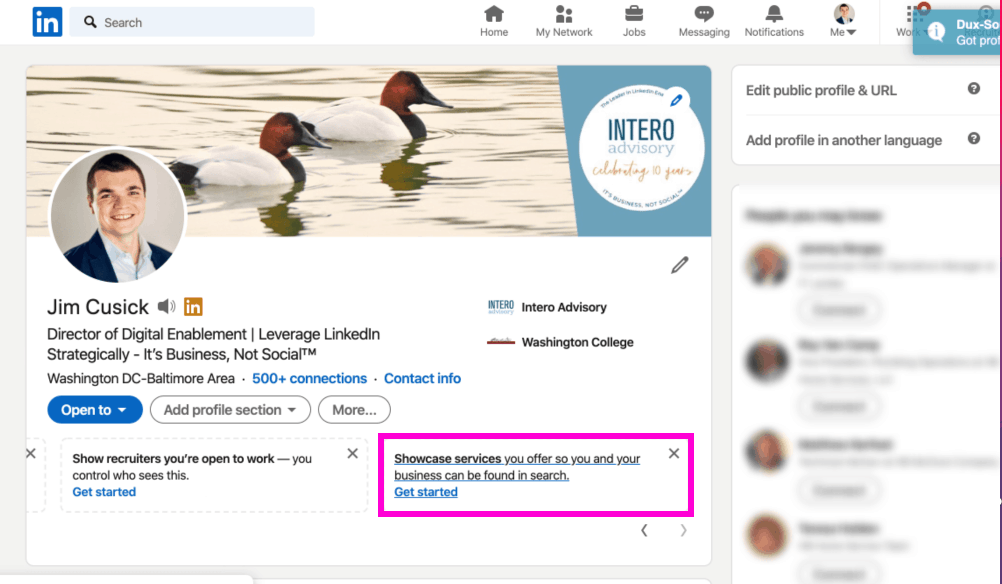1002x584 pixels.
Task: Dismiss the open to work card
Action: pyautogui.click(x=352, y=454)
